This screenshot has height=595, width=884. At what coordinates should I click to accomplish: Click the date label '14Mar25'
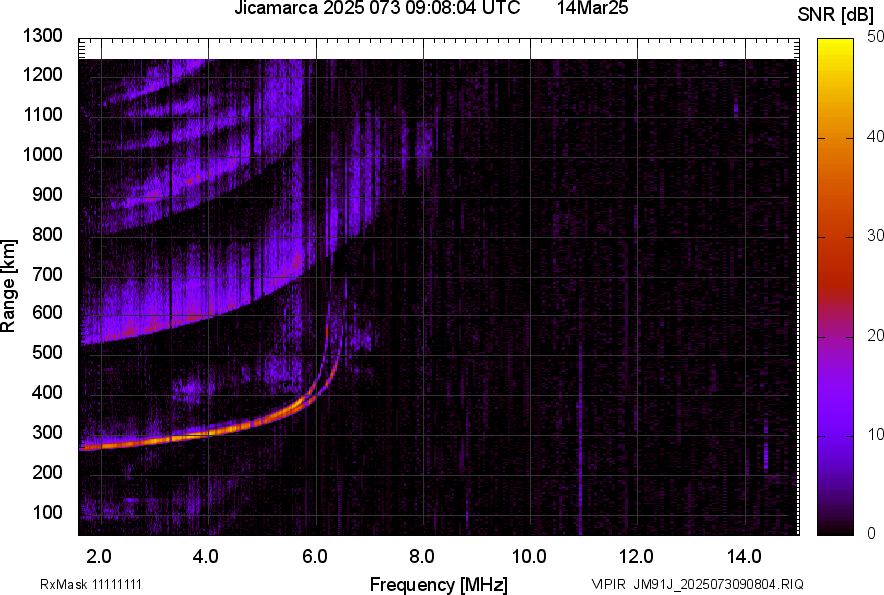click(x=593, y=8)
